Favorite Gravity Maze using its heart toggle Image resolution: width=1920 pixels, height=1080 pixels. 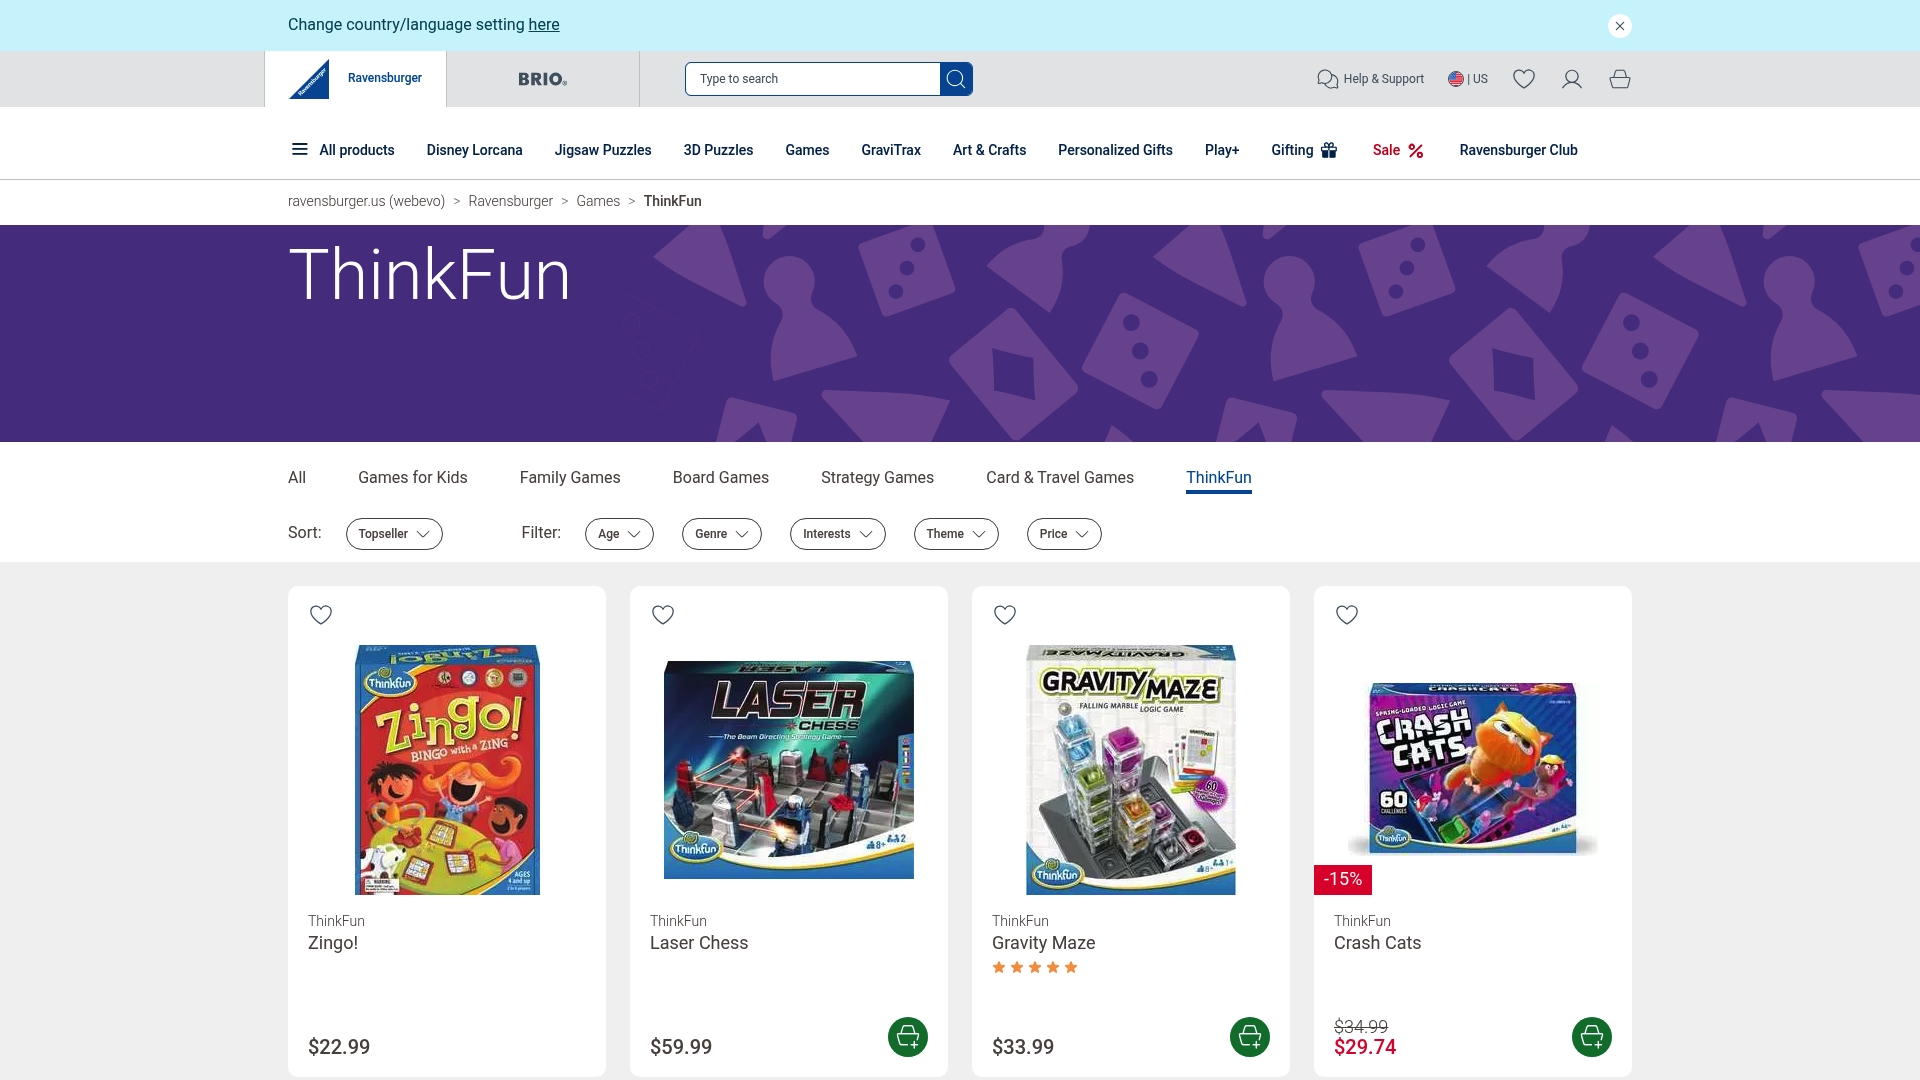pyautogui.click(x=1005, y=615)
